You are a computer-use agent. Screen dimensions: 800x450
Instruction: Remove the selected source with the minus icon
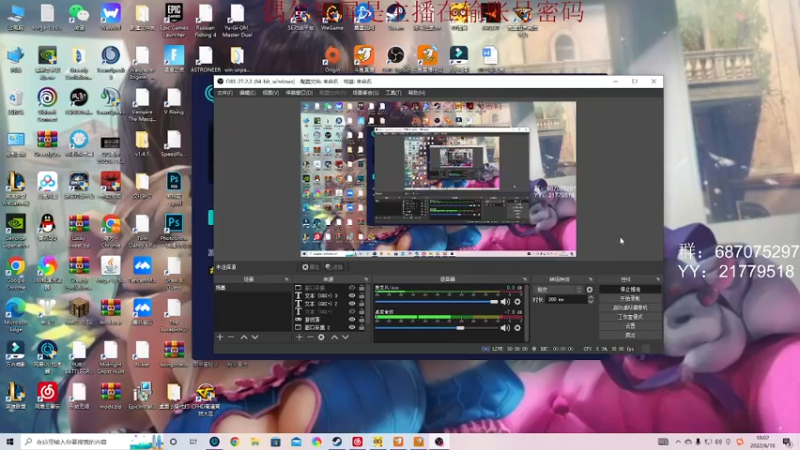[x=310, y=337]
